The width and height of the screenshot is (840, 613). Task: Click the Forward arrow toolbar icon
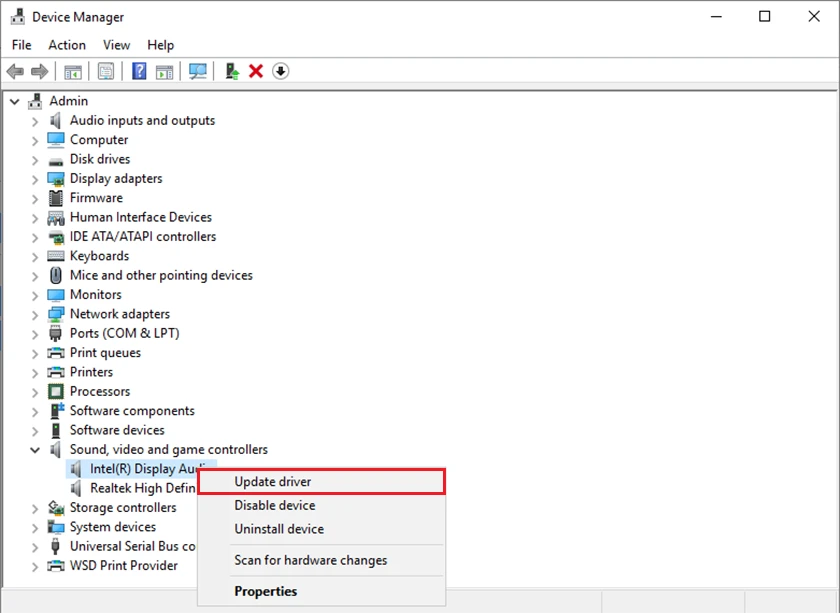(40, 71)
